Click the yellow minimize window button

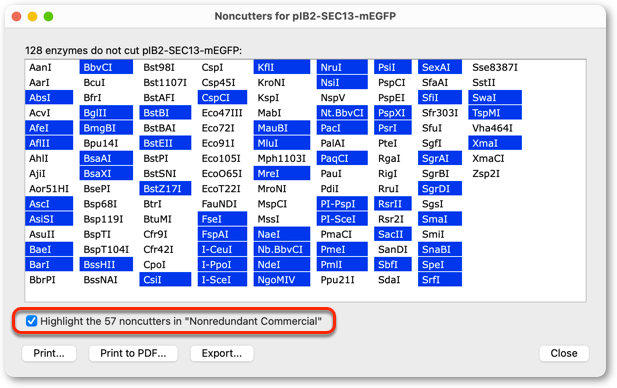[x=32, y=17]
